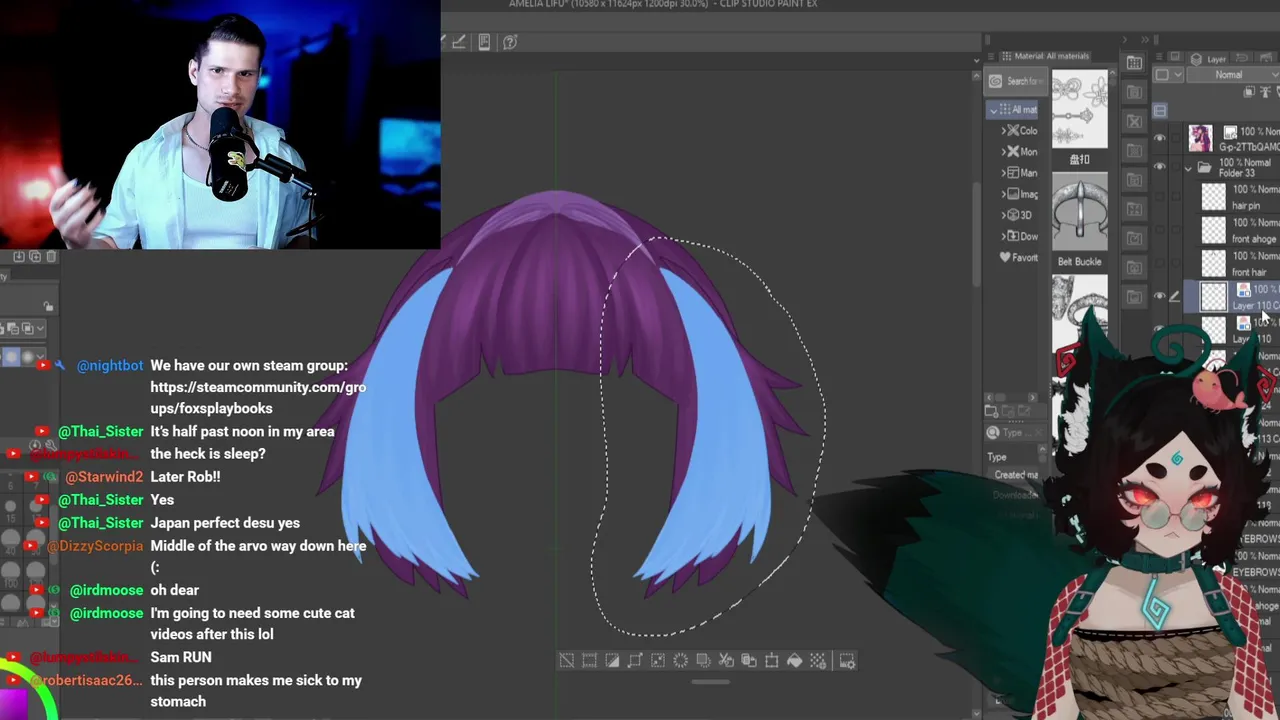Hide the G-p-2TTbQAMC image layer
This screenshot has height=720, width=1280.
click(x=1160, y=138)
